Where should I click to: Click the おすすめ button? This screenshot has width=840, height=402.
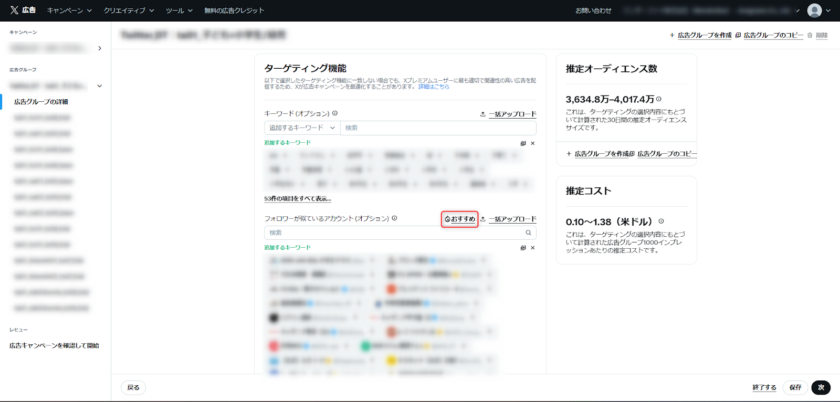(459, 218)
